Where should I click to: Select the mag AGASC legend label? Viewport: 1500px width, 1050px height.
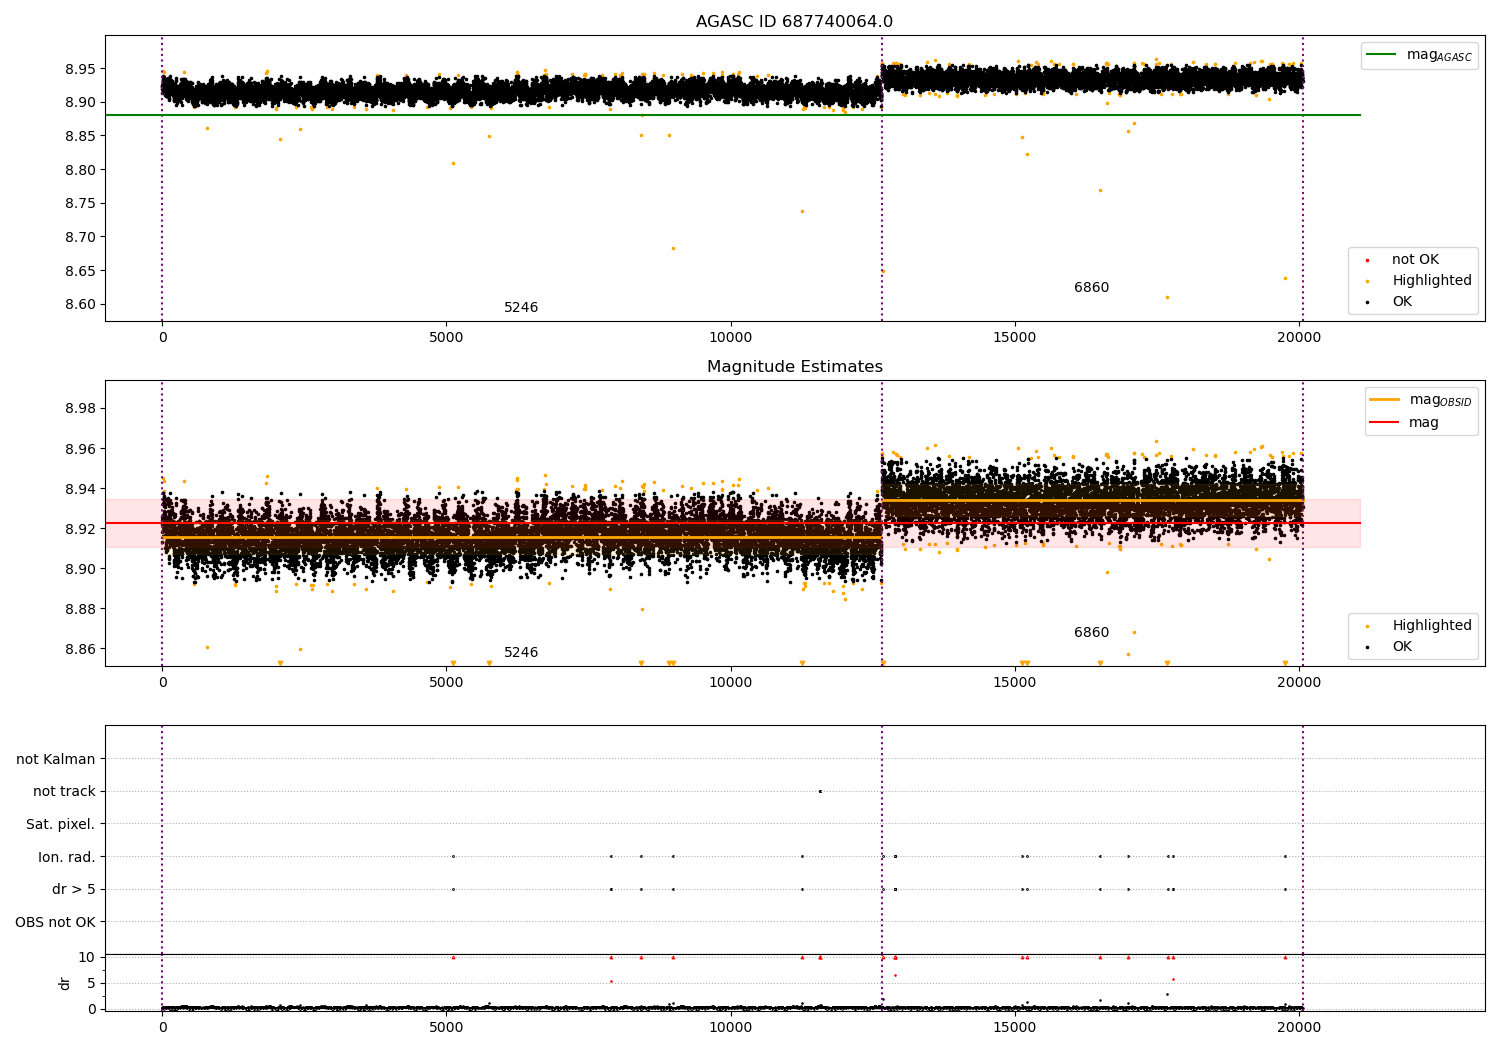click(1439, 55)
